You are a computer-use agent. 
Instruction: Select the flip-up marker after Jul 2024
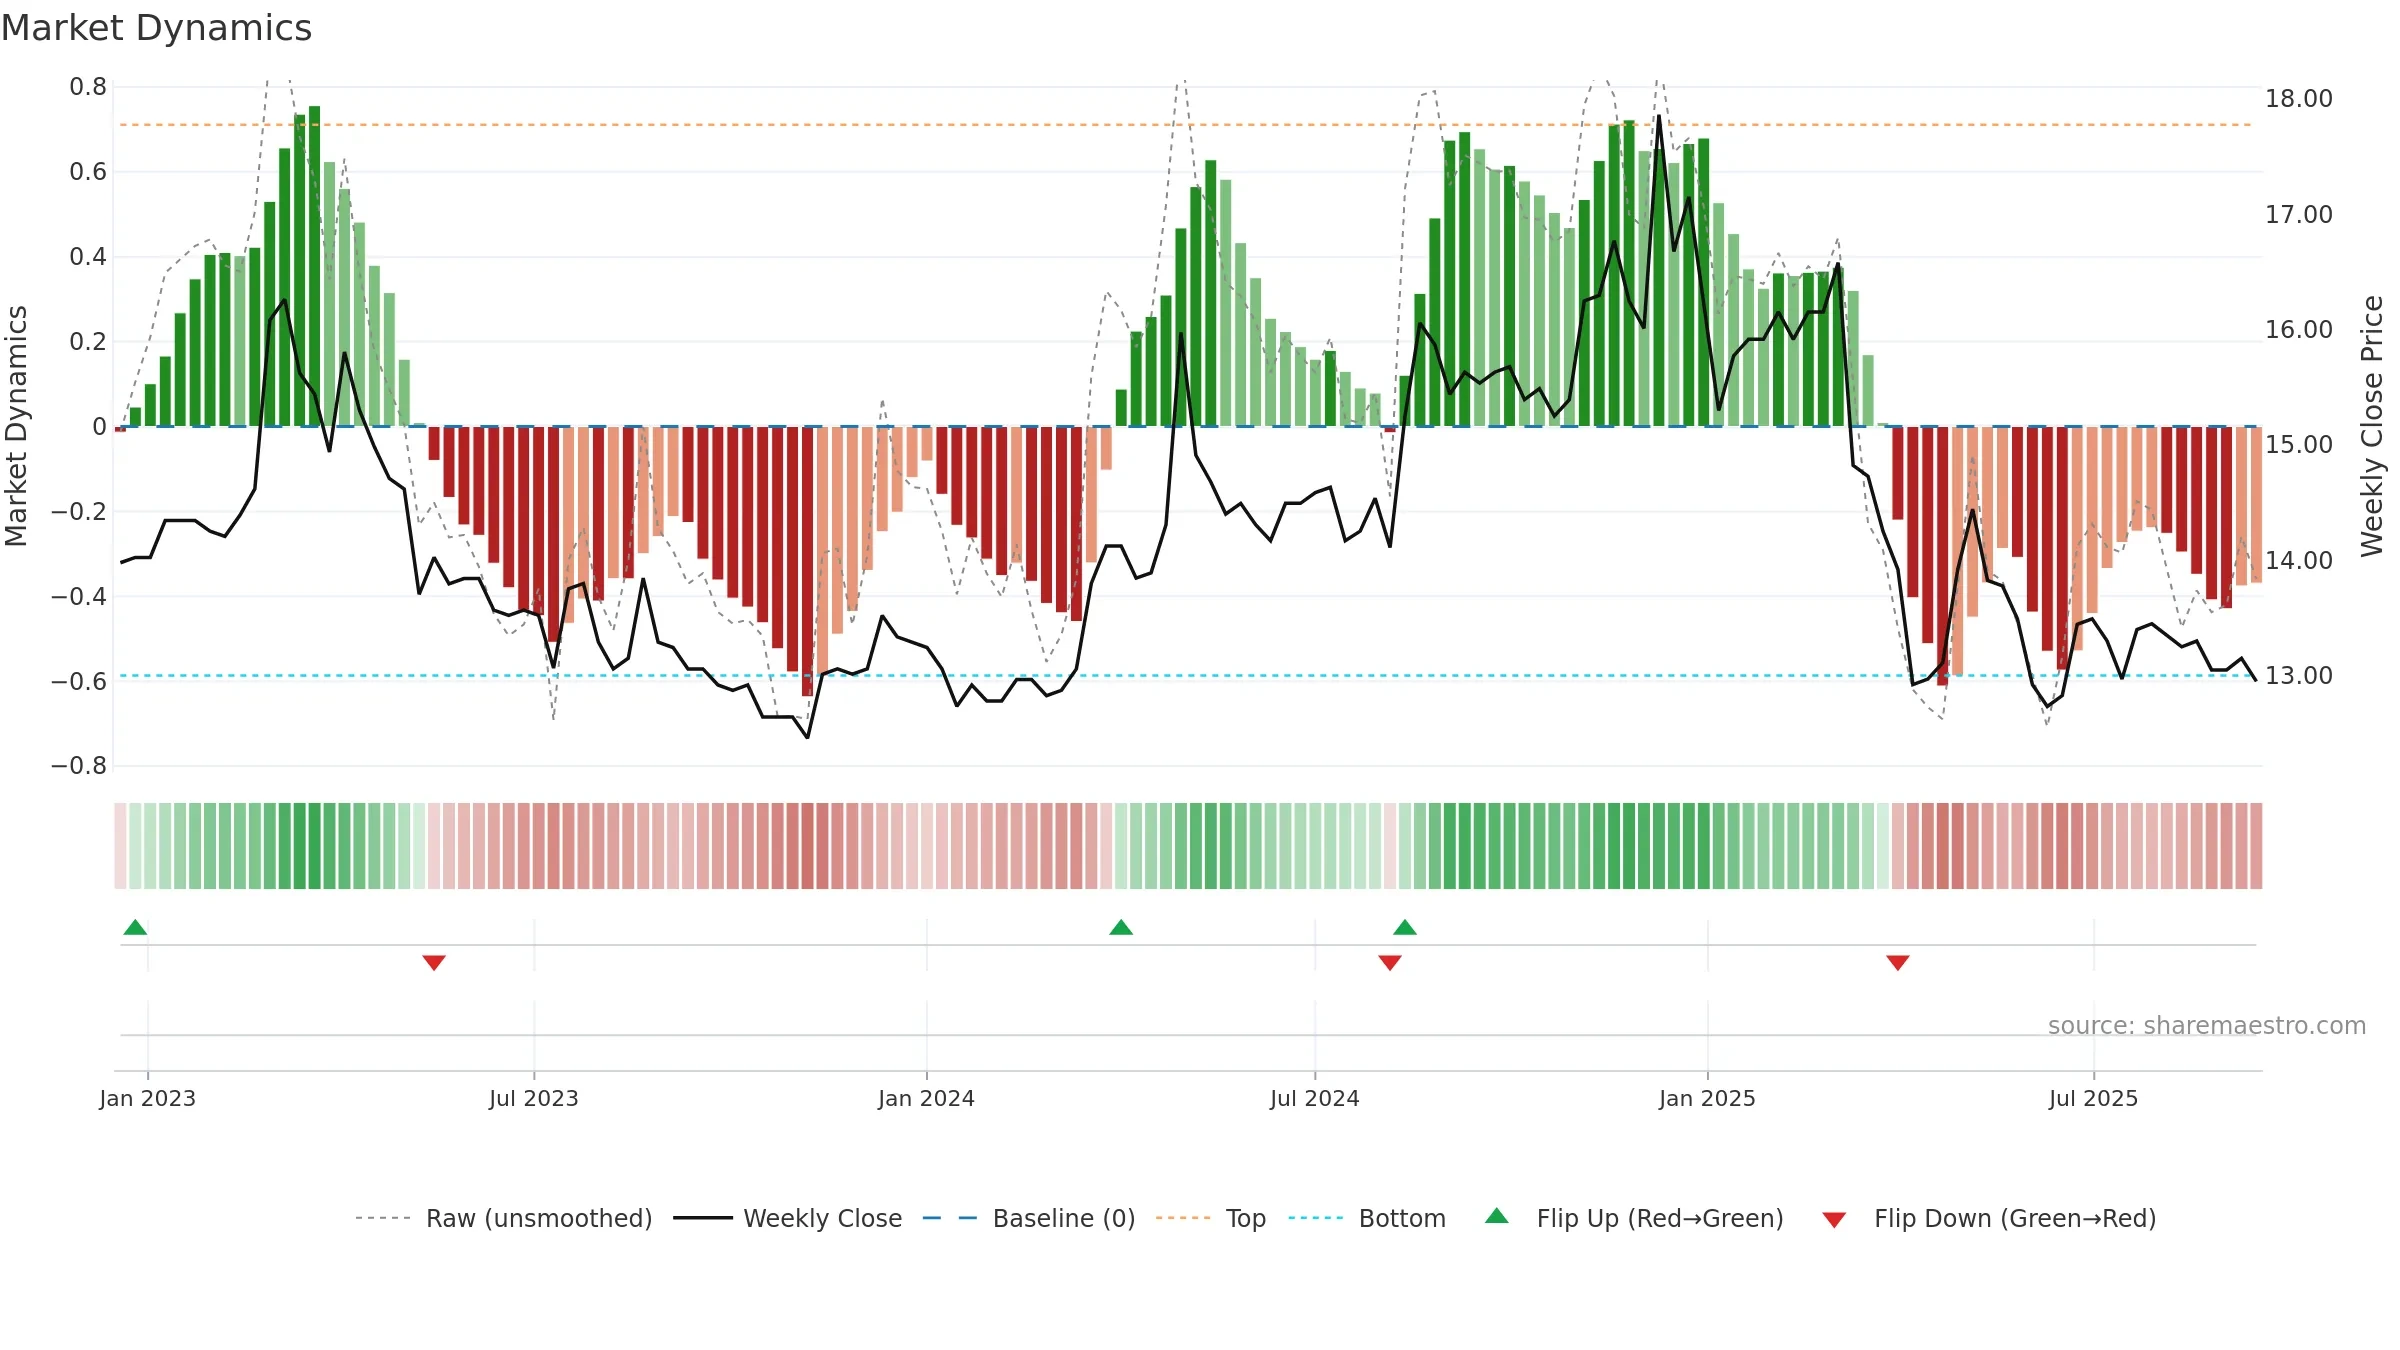tap(1405, 927)
